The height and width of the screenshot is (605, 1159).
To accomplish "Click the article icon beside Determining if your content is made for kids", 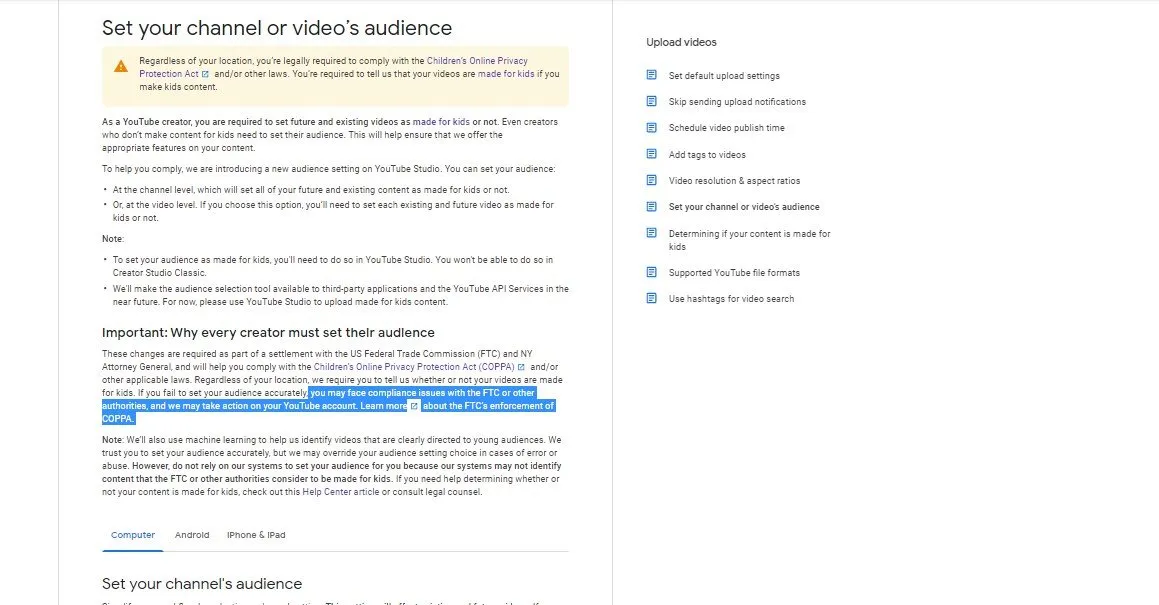I will (x=651, y=233).
